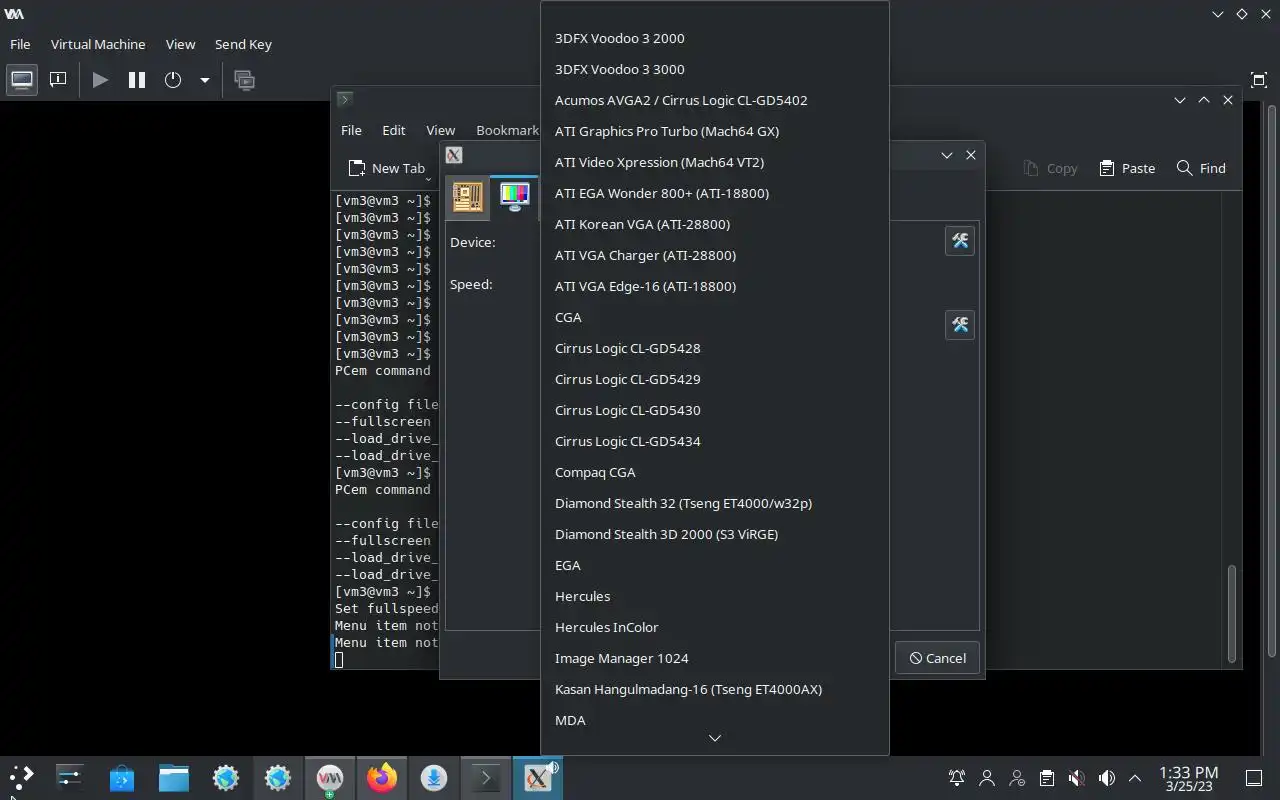
Task: Open shutdown options dropdown arrow
Action: (204, 80)
